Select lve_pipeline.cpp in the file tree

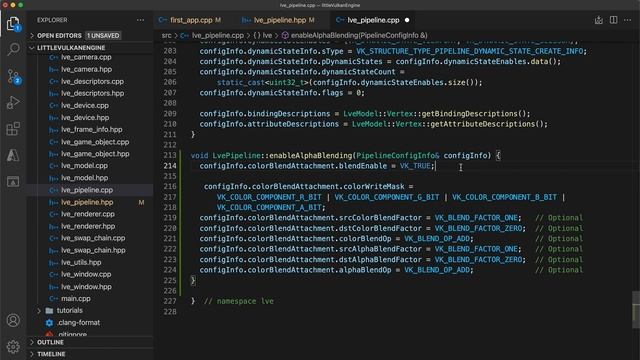[x=87, y=190]
